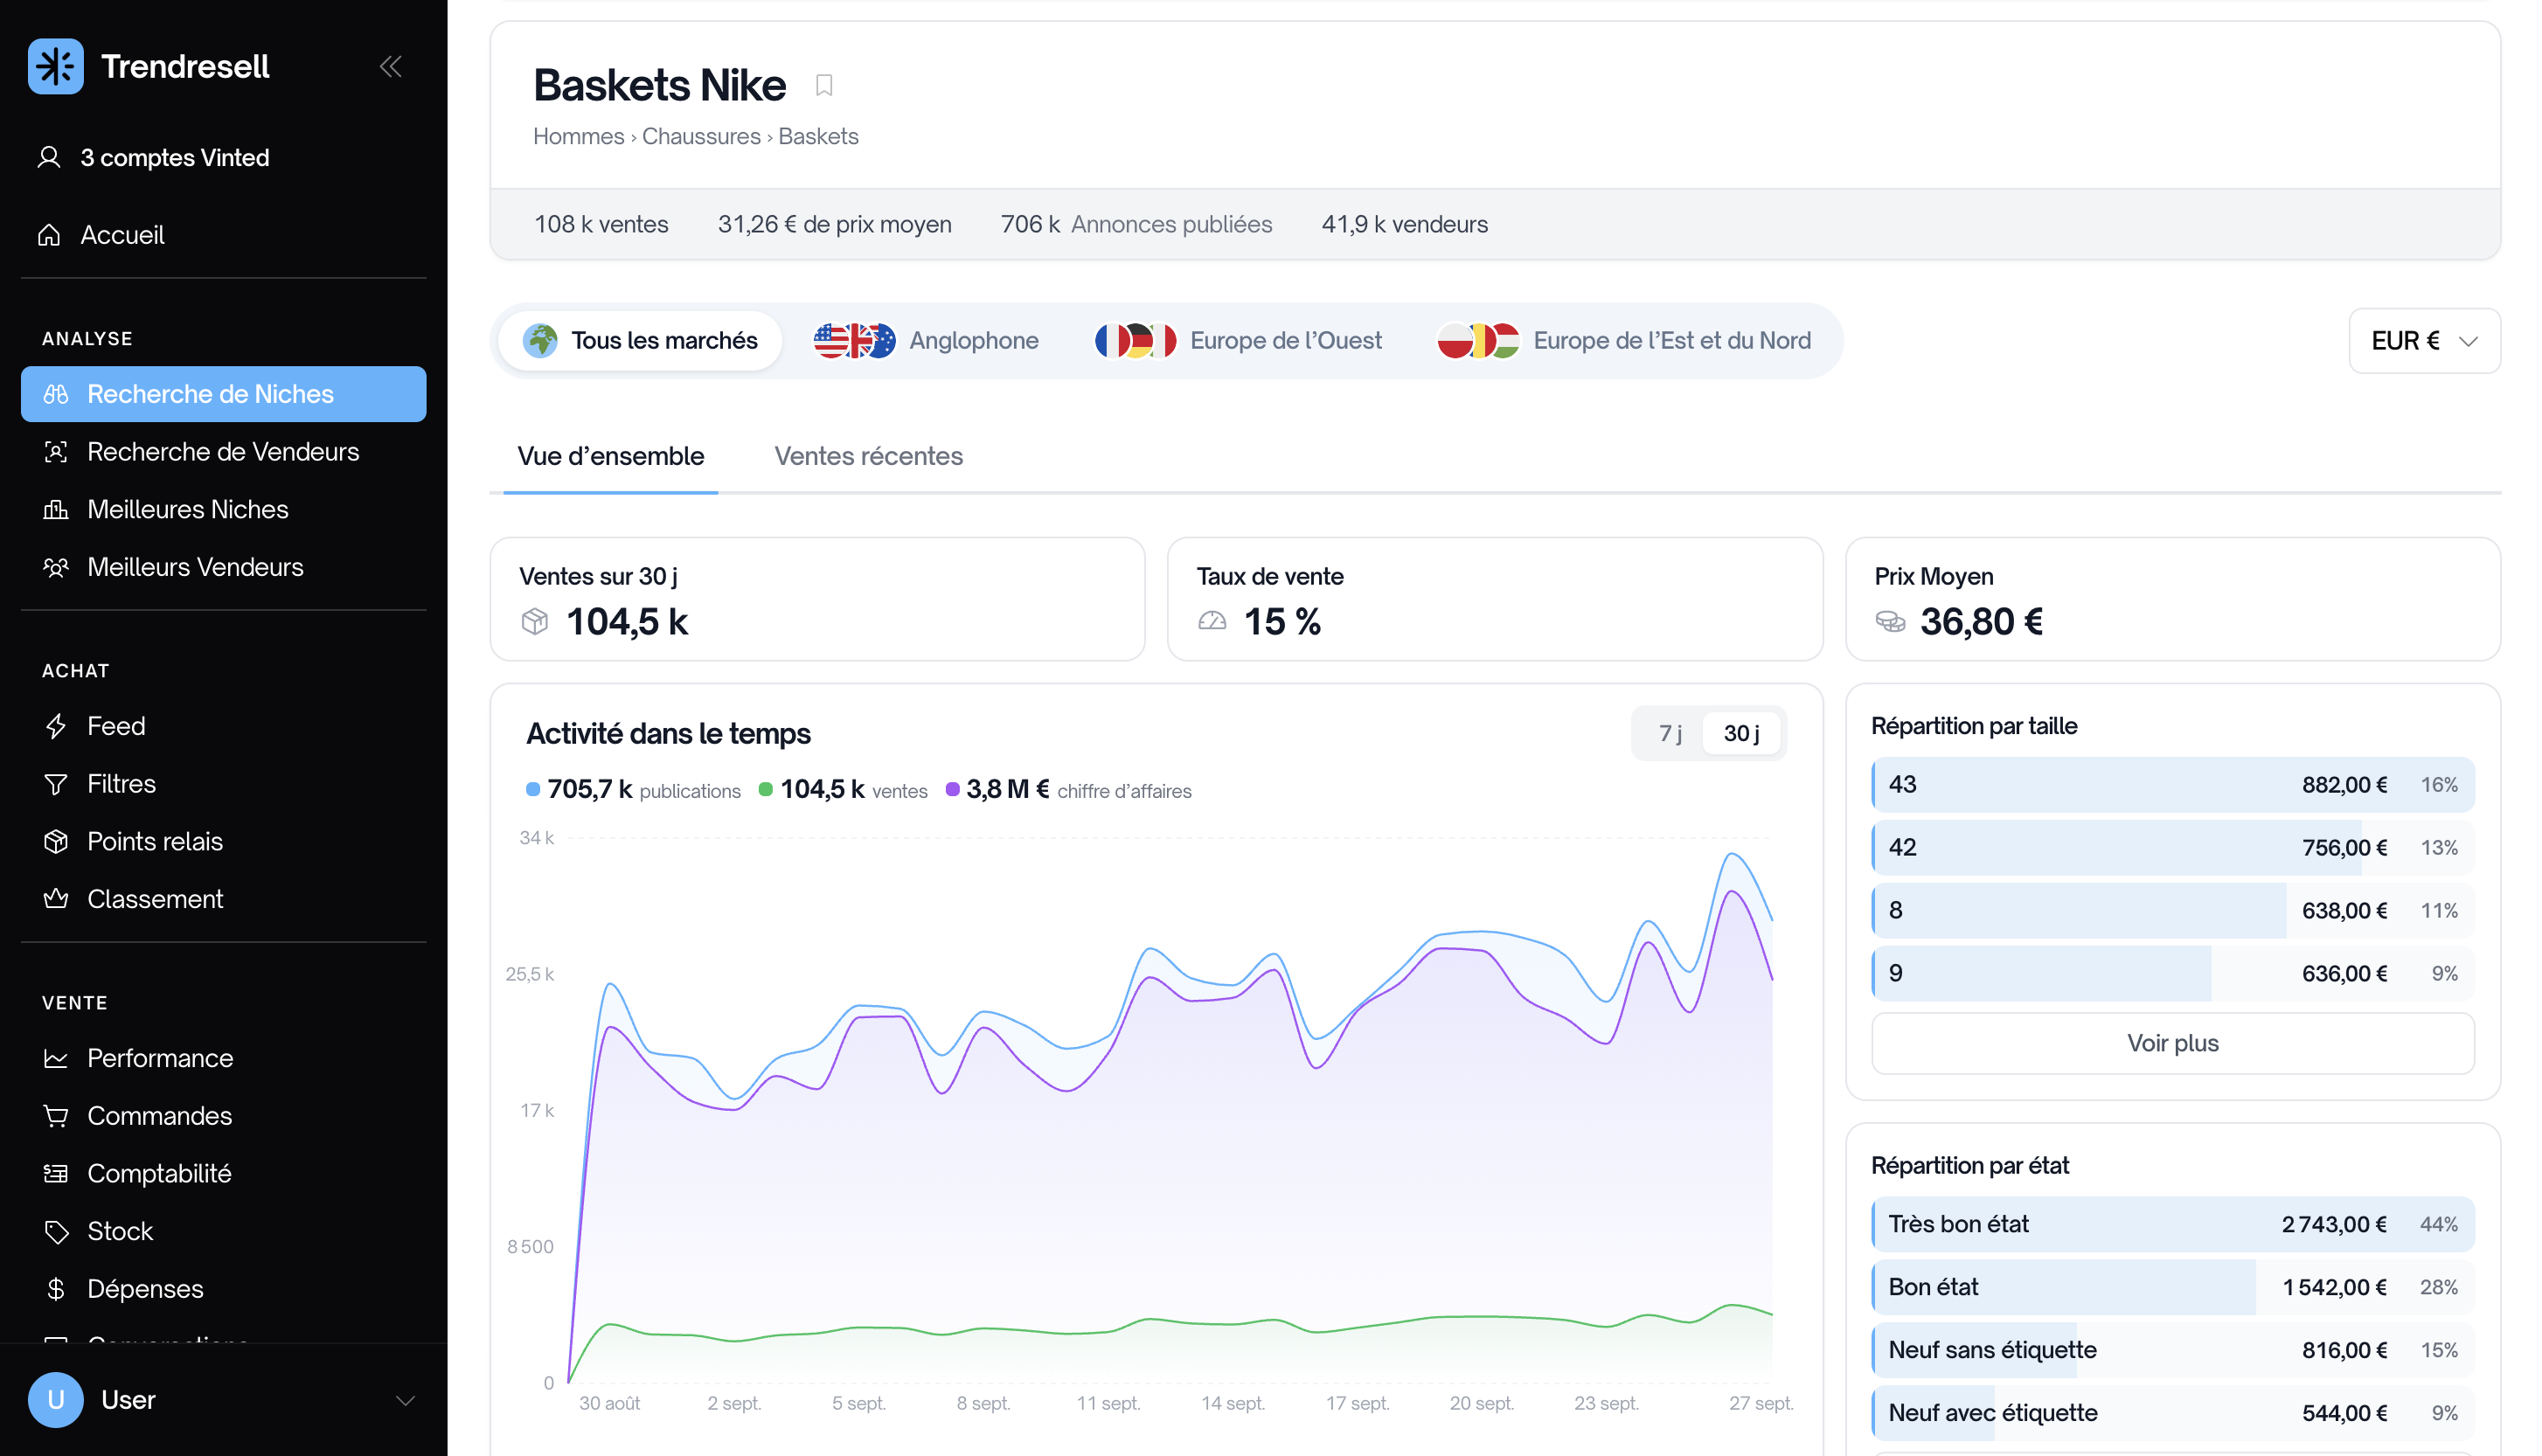Image resolution: width=2542 pixels, height=1456 pixels.
Task: Click the Europe de l'Ouest flags icon
Action: [1135, 341]
